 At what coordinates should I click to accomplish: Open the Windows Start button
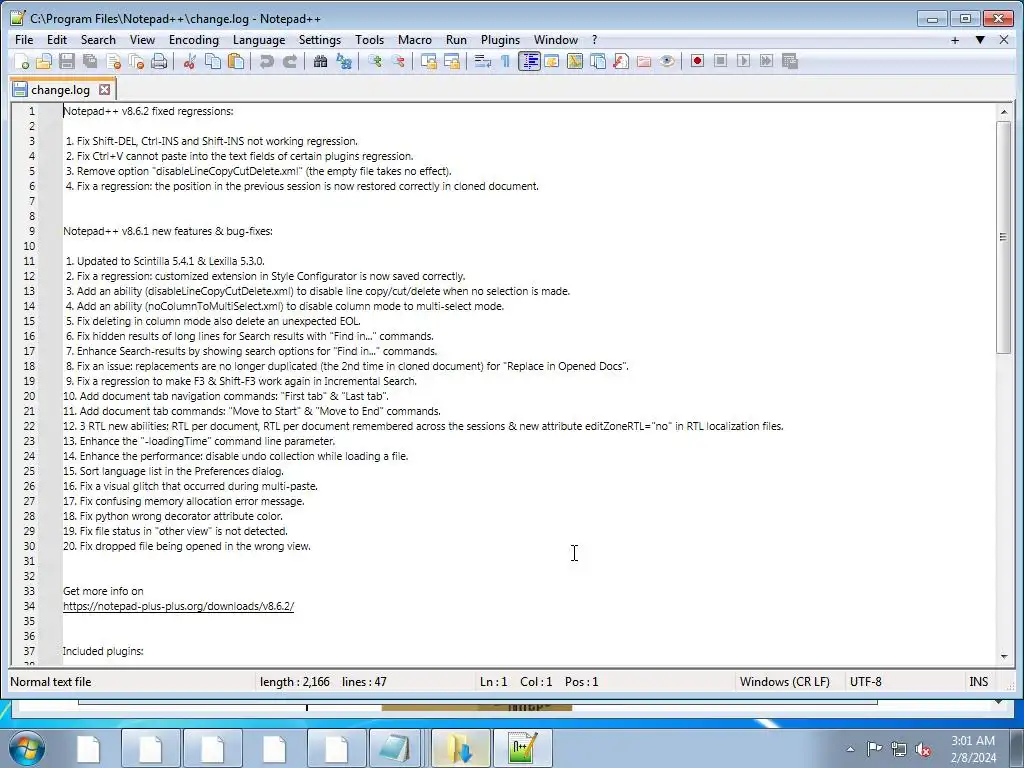click(x=27, y=748)
